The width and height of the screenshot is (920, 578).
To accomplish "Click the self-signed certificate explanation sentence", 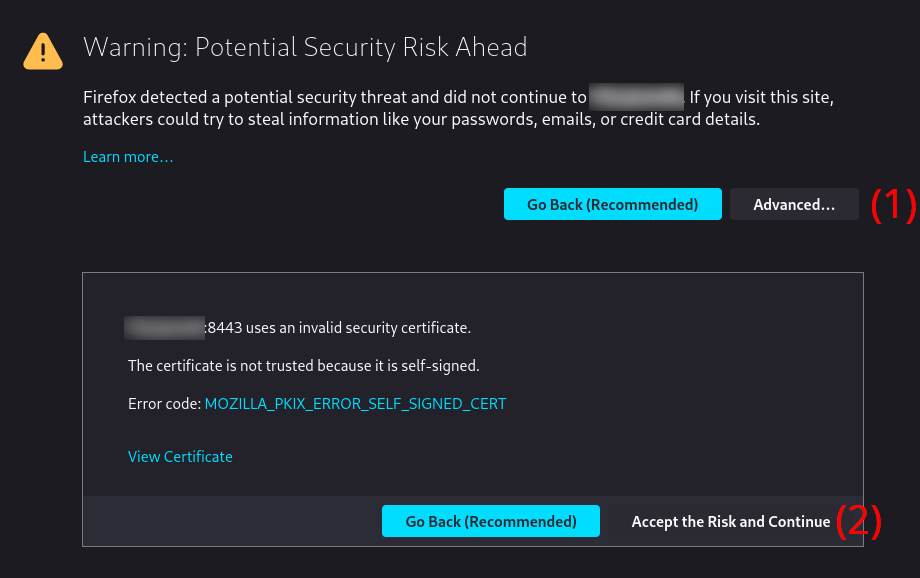I will 303,366.
